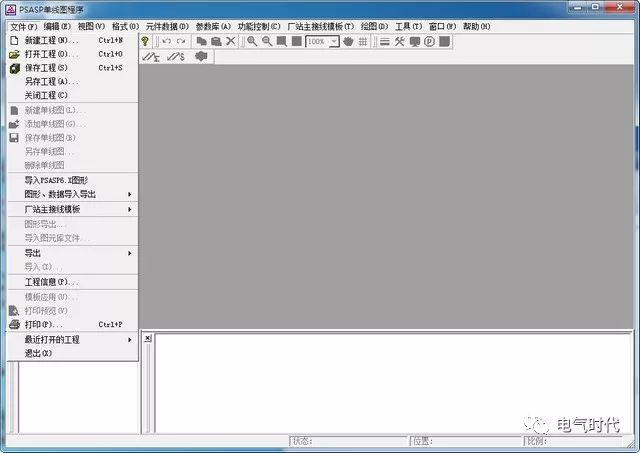640x453 pixels.
Task: Select 打开工程 in the File menu
Action: 50,54
